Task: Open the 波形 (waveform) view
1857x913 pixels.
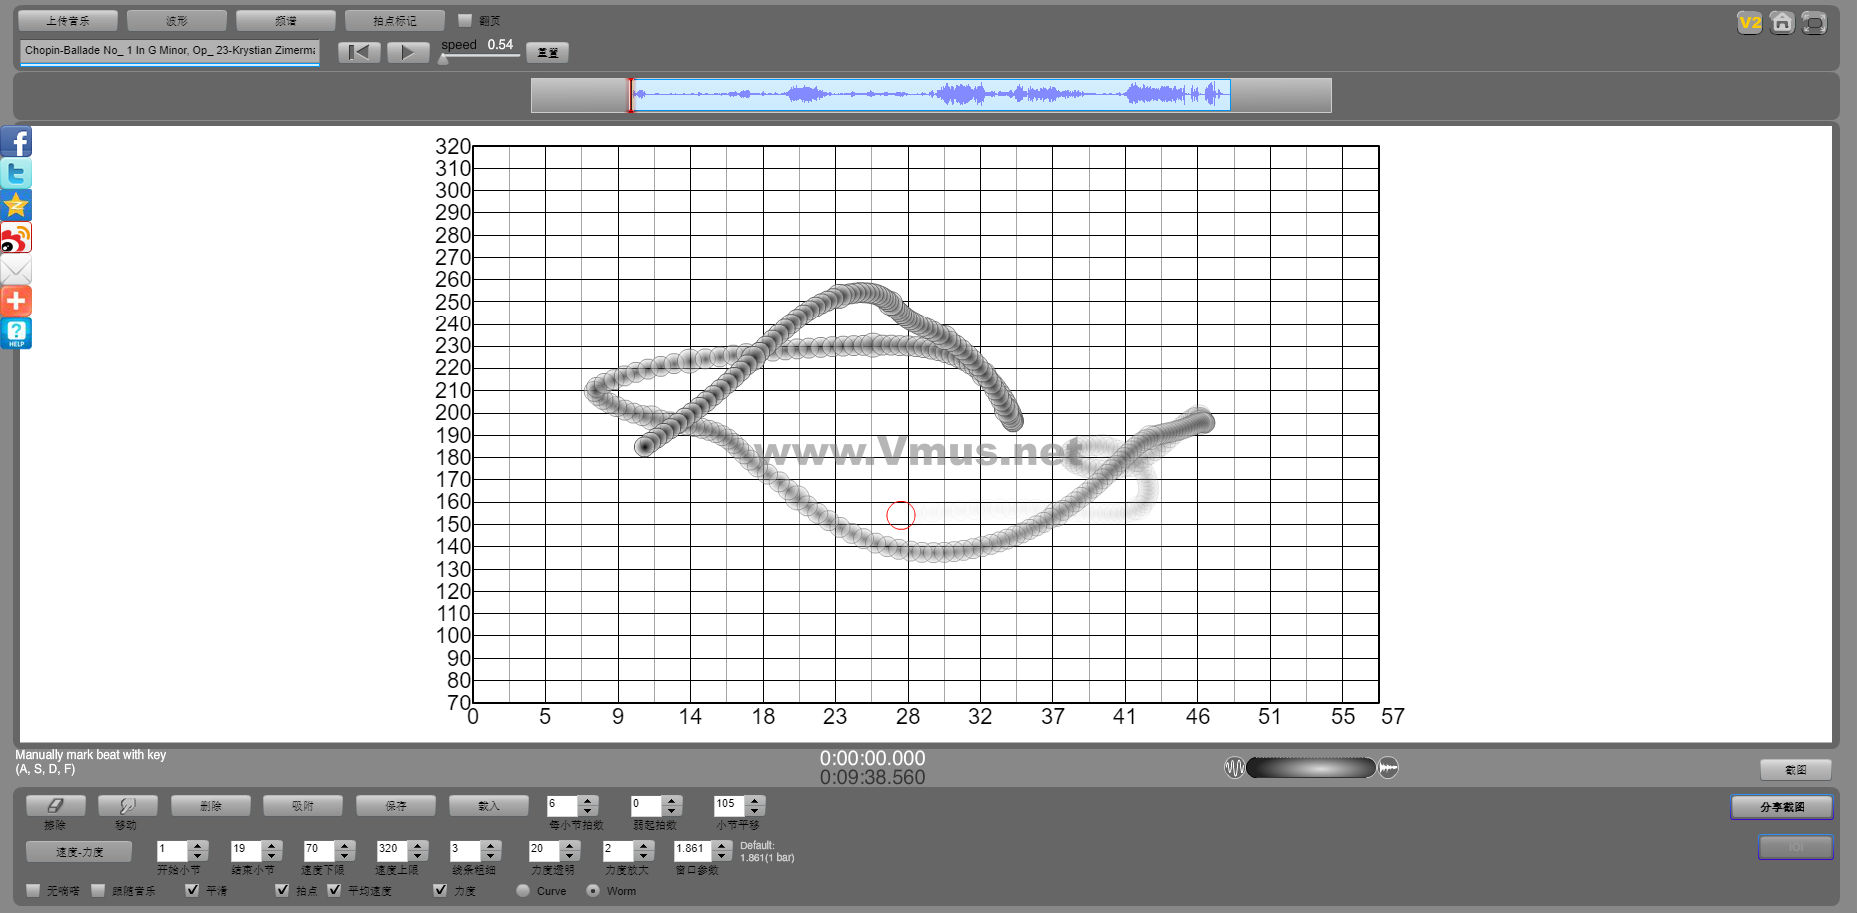Action: [x=177, y=21]
